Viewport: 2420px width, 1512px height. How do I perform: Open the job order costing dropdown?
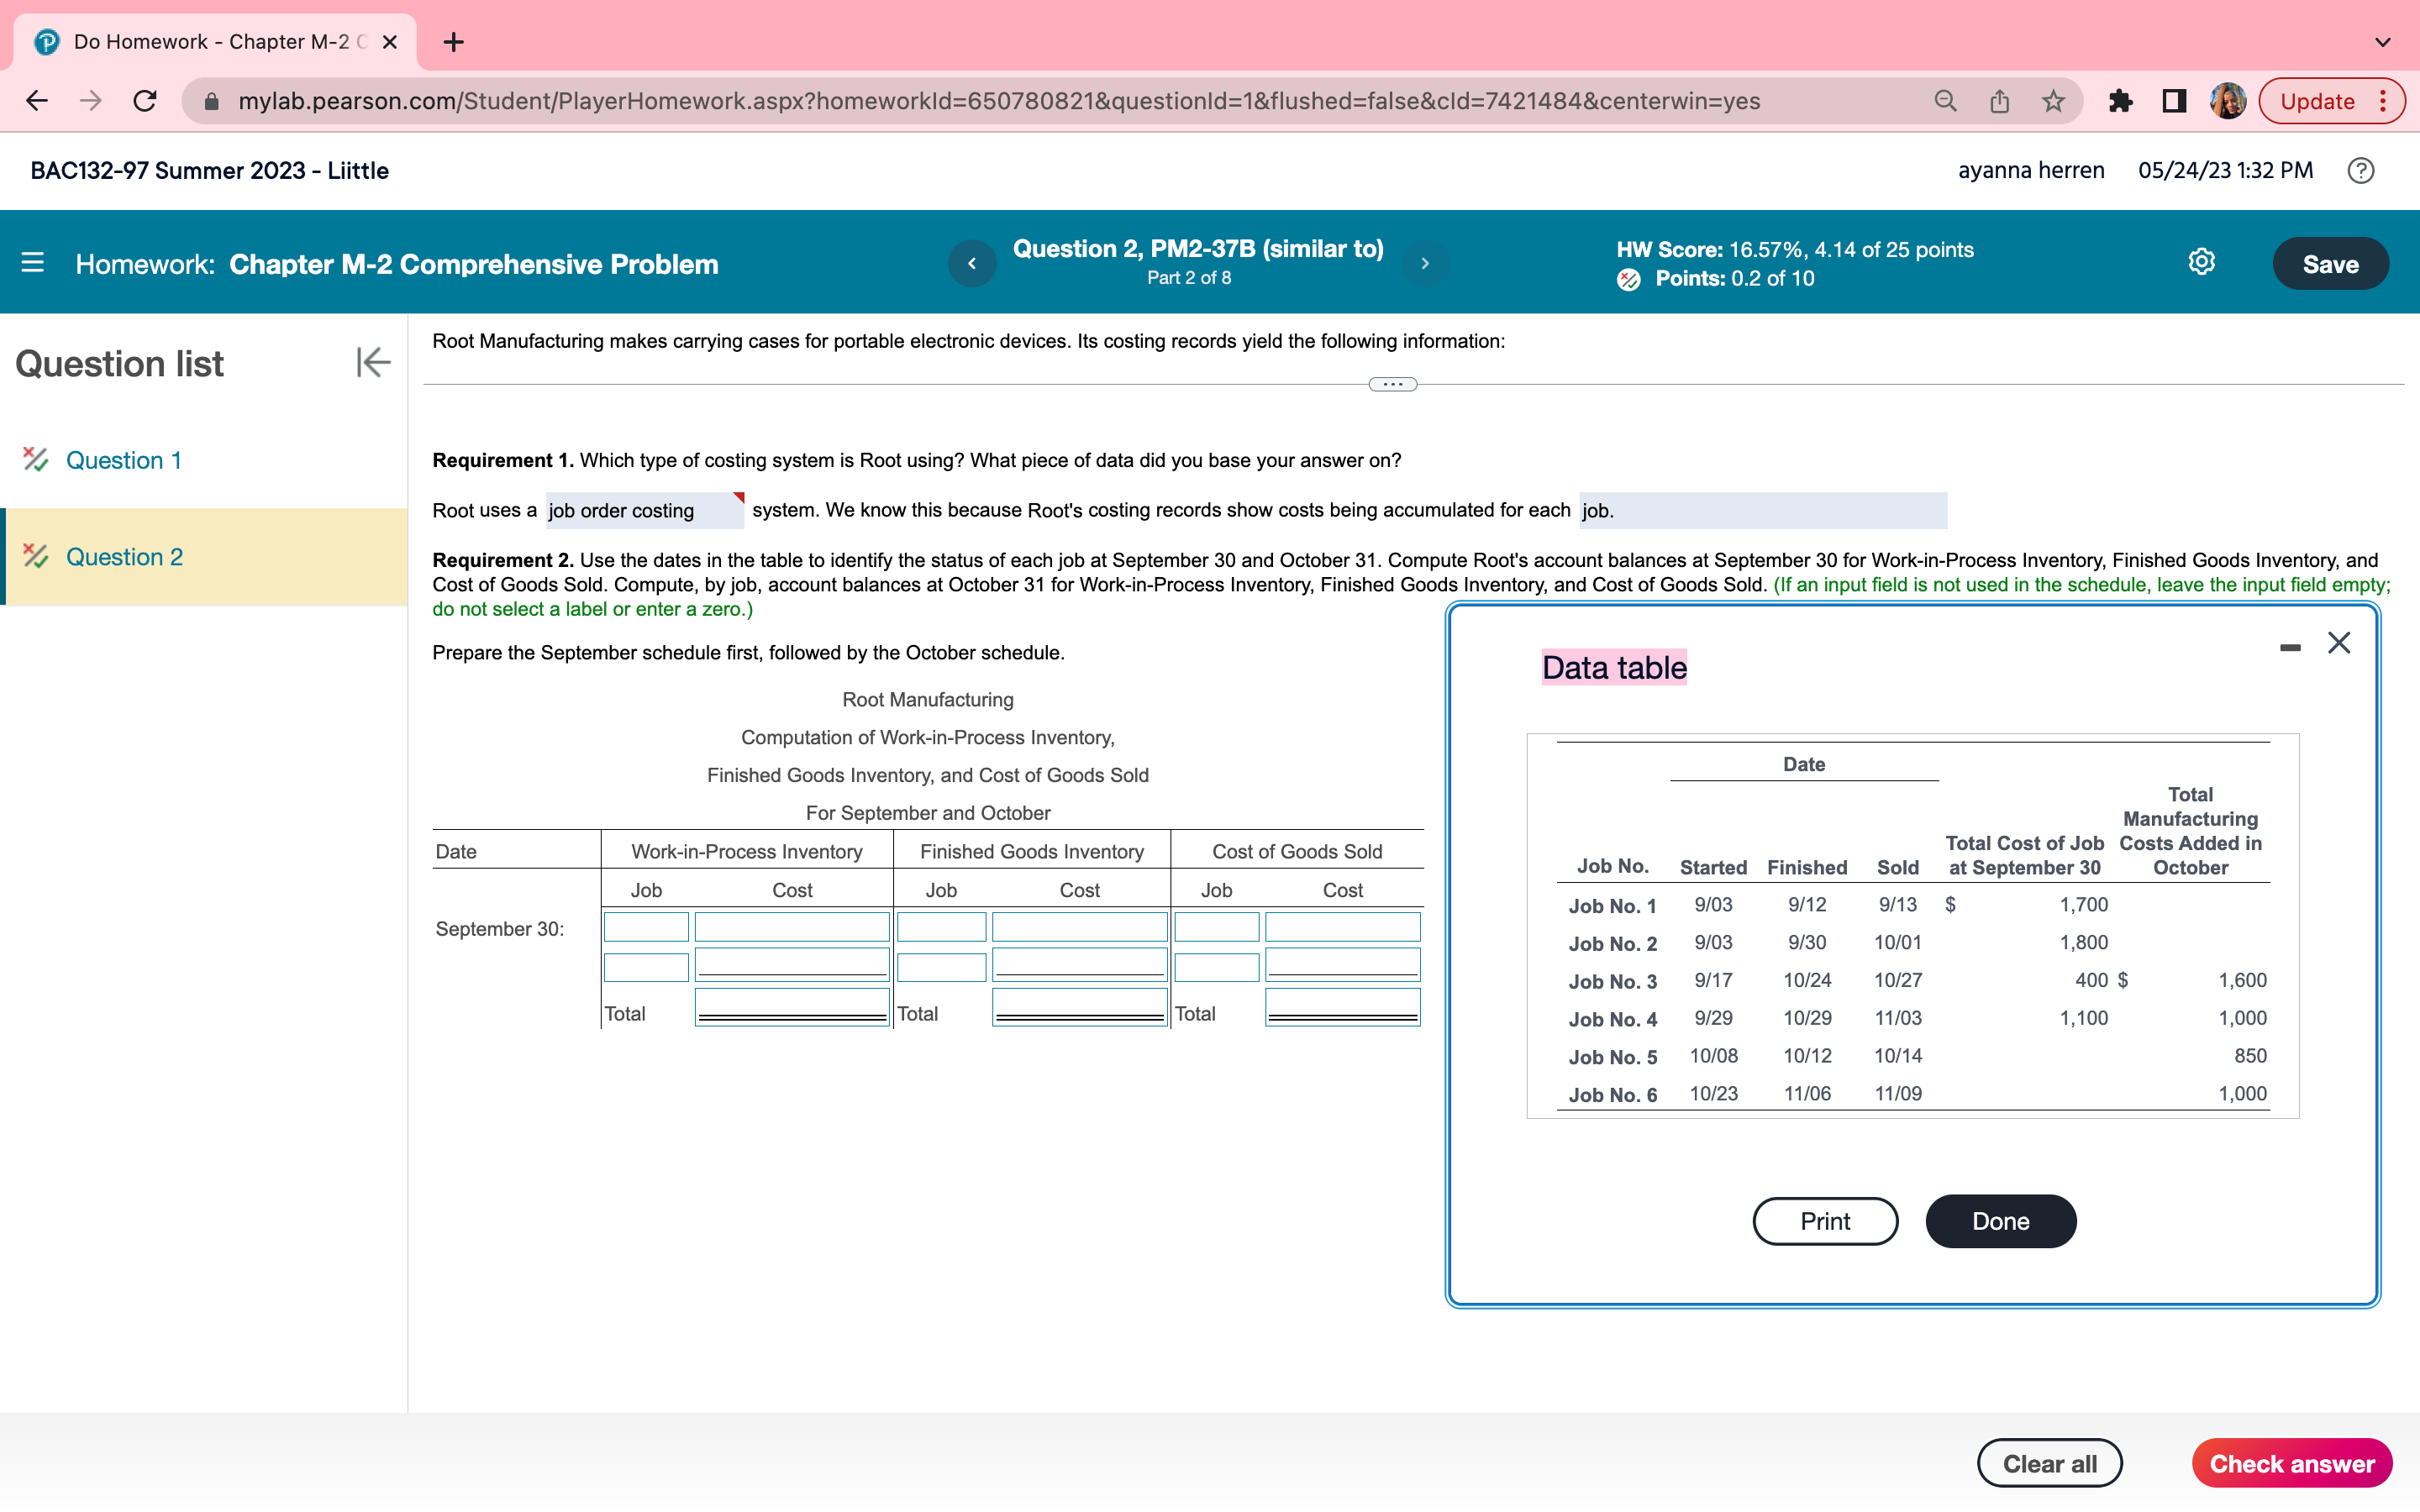point(644,511)
